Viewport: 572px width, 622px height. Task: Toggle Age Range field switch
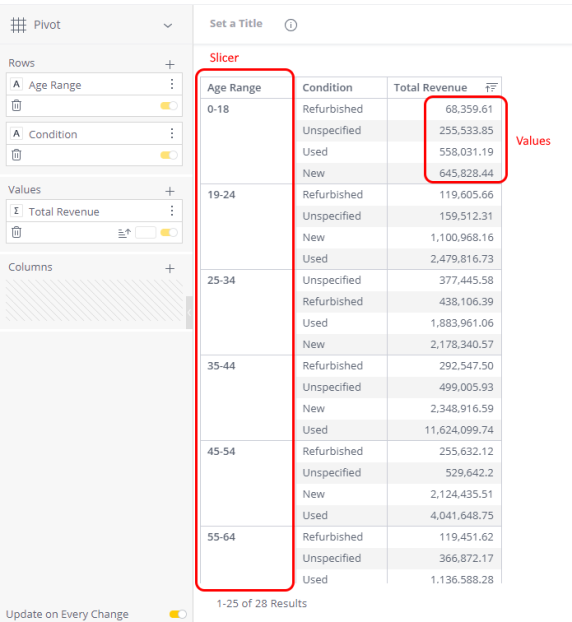[169, 106]
